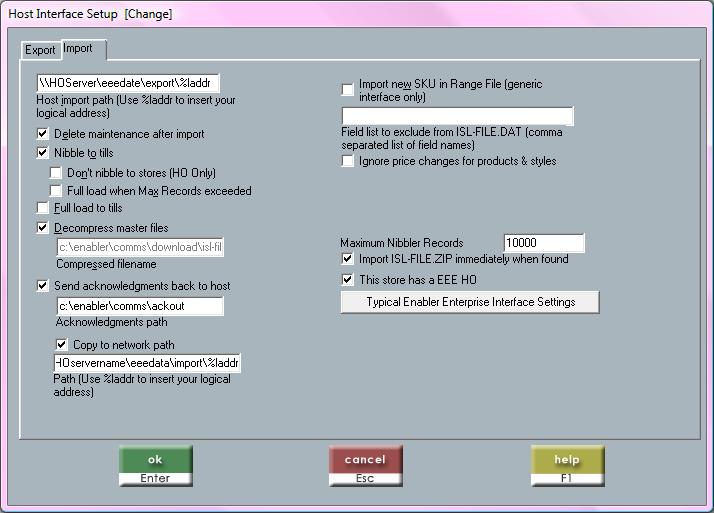Click the Maximum Nibbler Records field
The width and height of the screenshot is (714, 513).
pyautogui.click(x=544, y=243)
